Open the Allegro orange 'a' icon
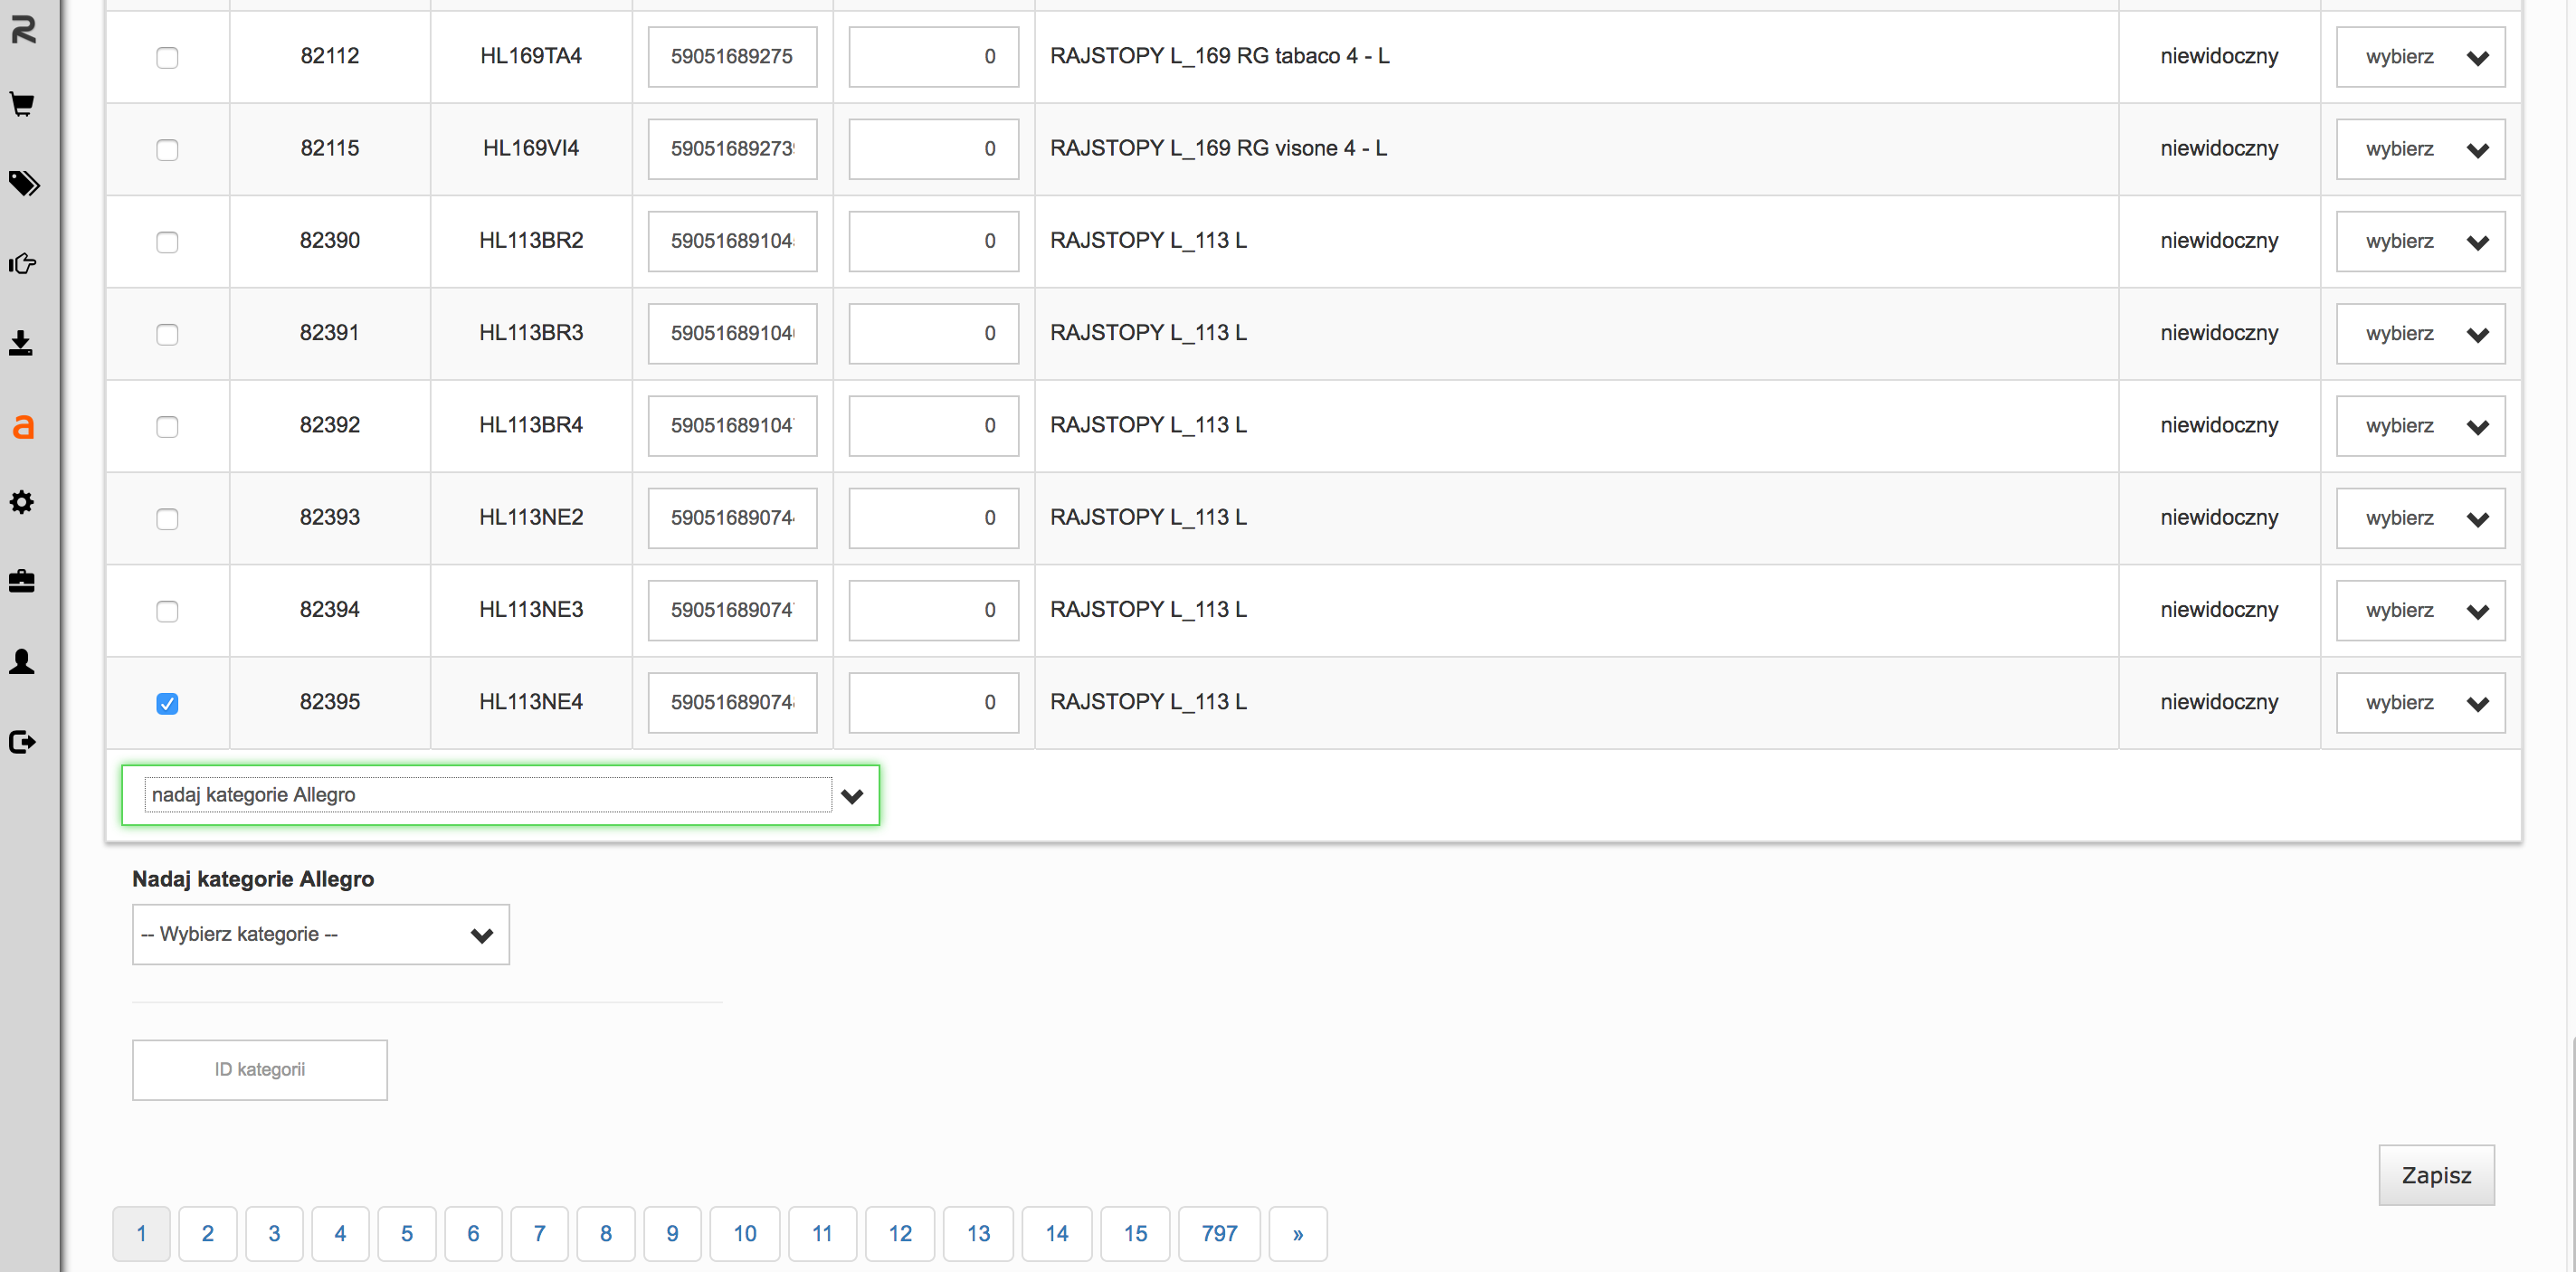This screenshot has height=1272, width=2576. (x=22, y=426)
